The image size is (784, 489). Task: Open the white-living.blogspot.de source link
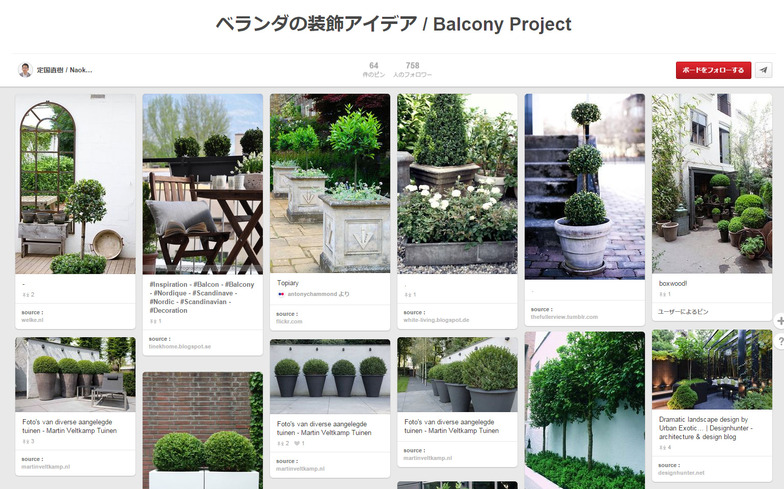[x=436, y=320]
